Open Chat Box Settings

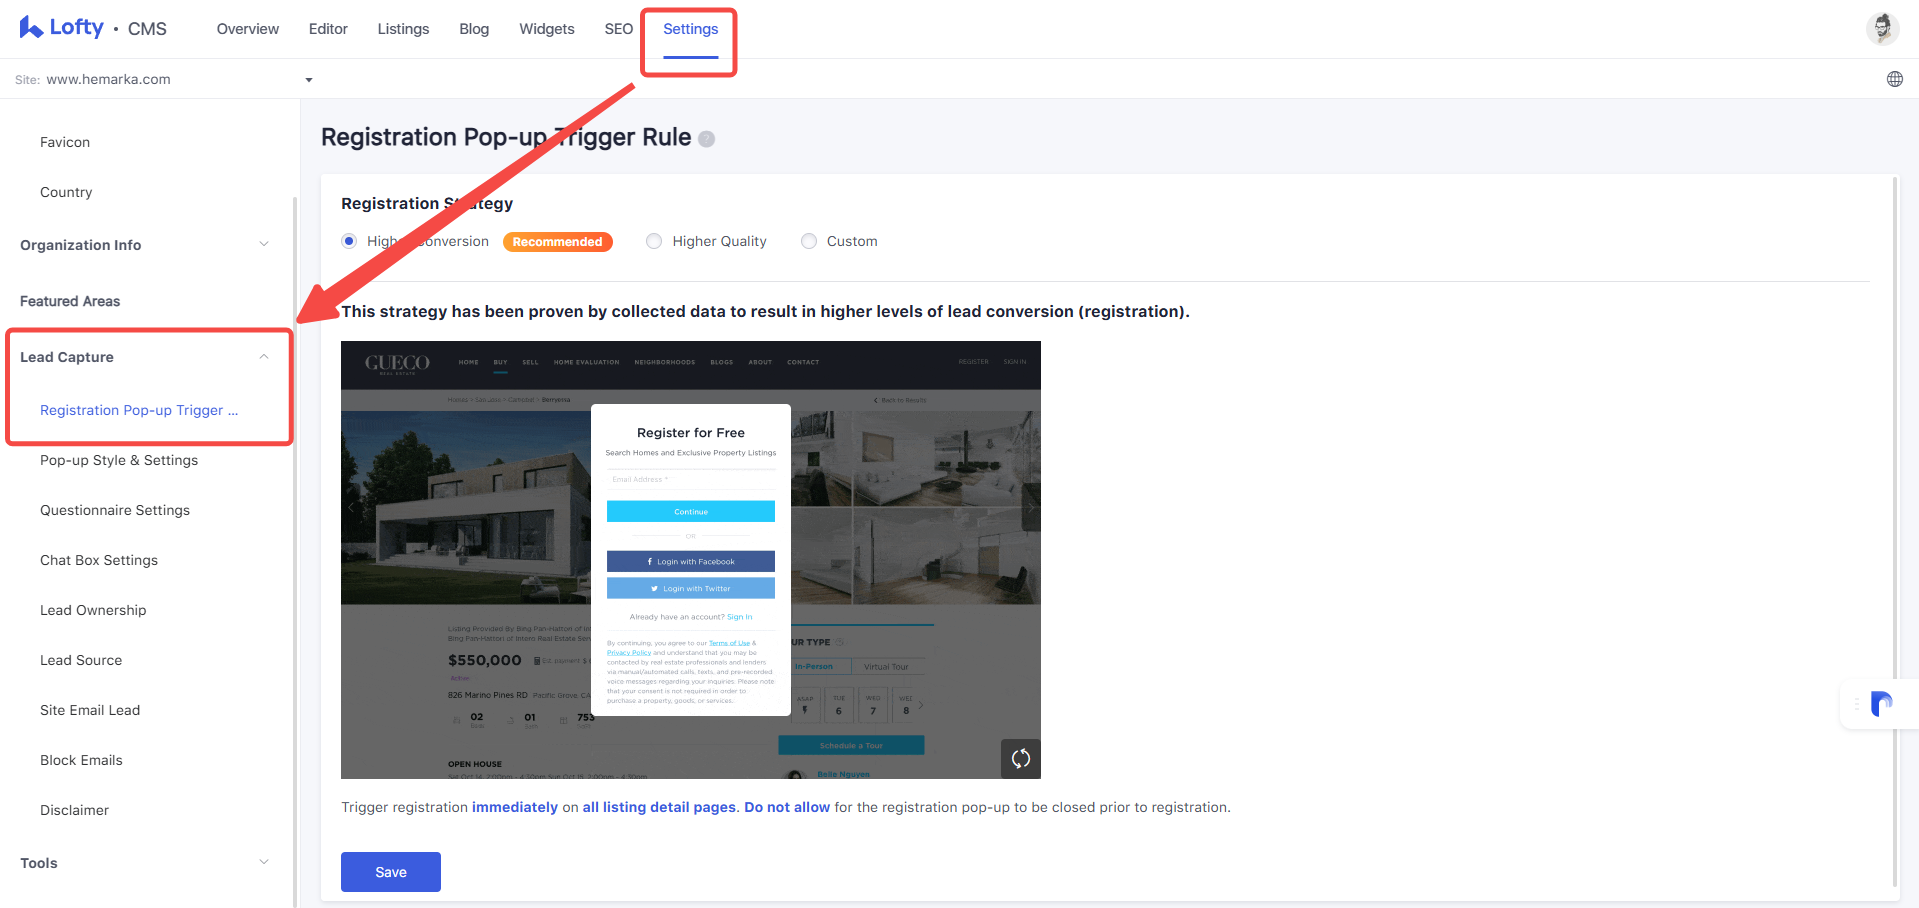[x=99, y=560]
